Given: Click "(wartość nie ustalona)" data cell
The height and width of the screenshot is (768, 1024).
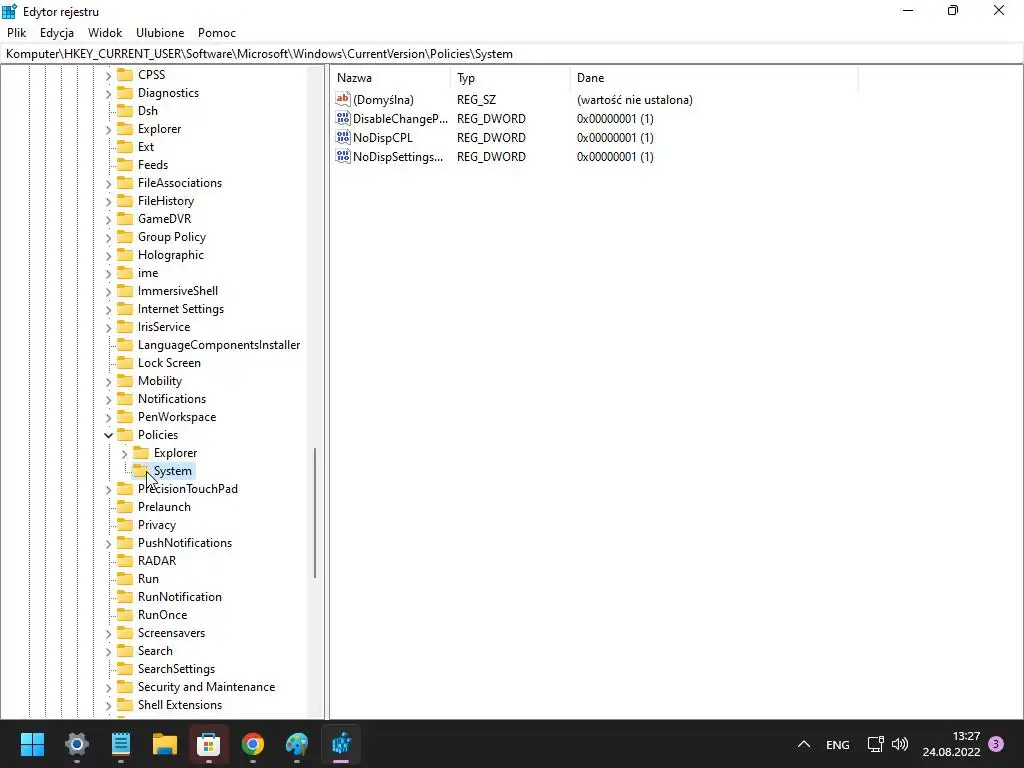Looking at the screenshot, I should [635, 100].
